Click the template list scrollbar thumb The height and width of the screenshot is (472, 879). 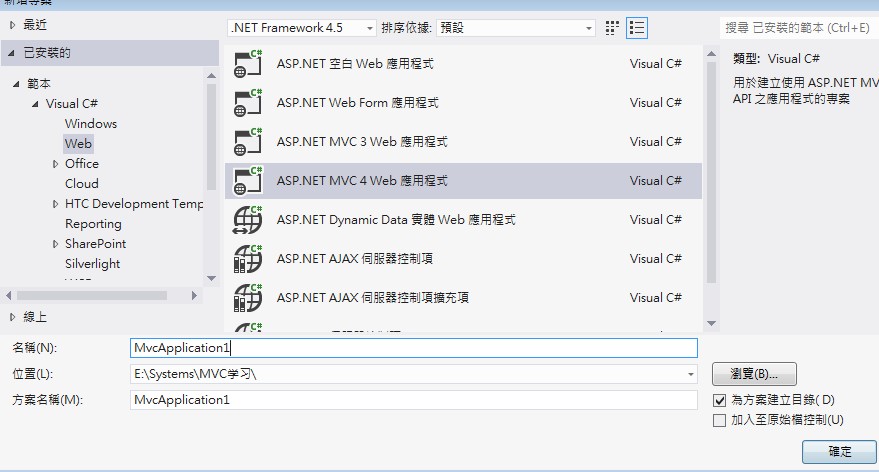click(711, 173)
